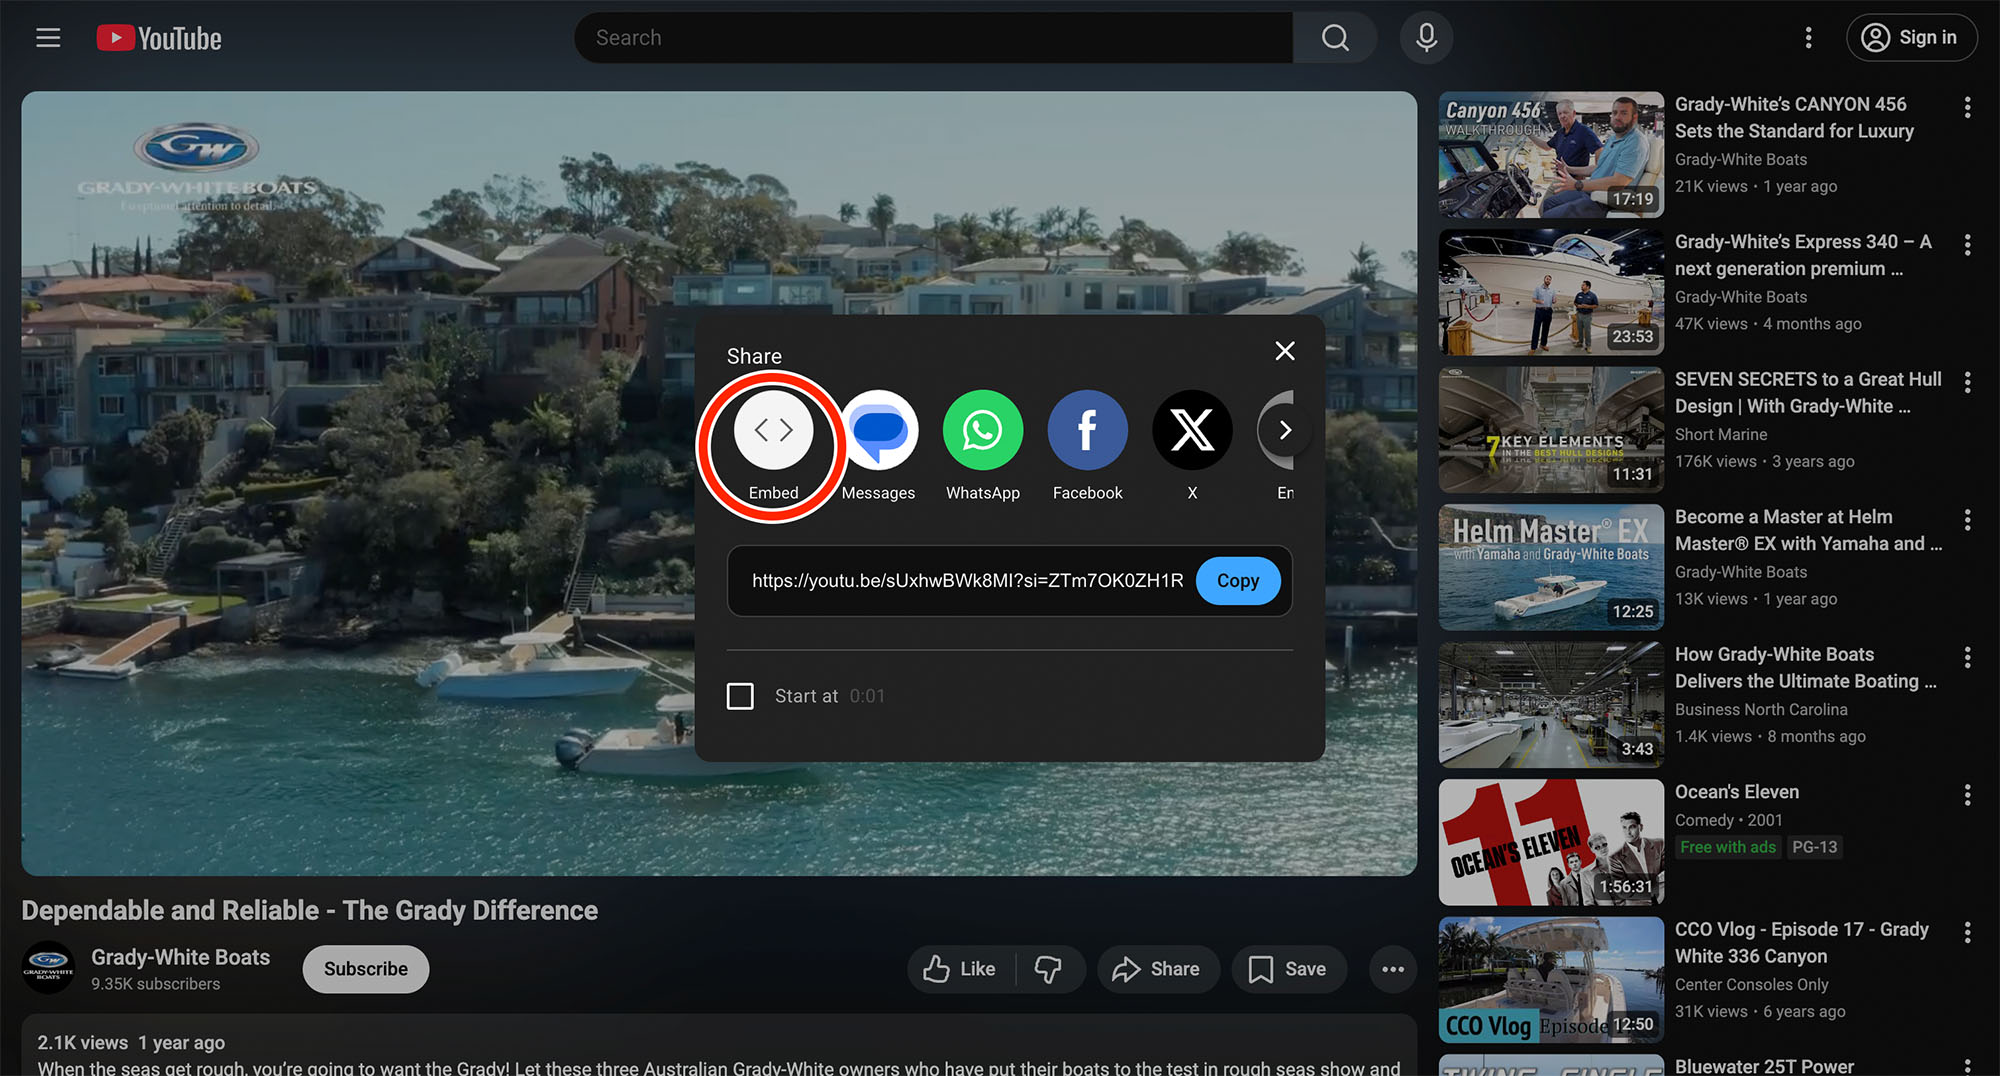The image size is (2000, 1076).
Task: Open options menu for Ocean's Eleven
Action: click(x=1967, y=794)
